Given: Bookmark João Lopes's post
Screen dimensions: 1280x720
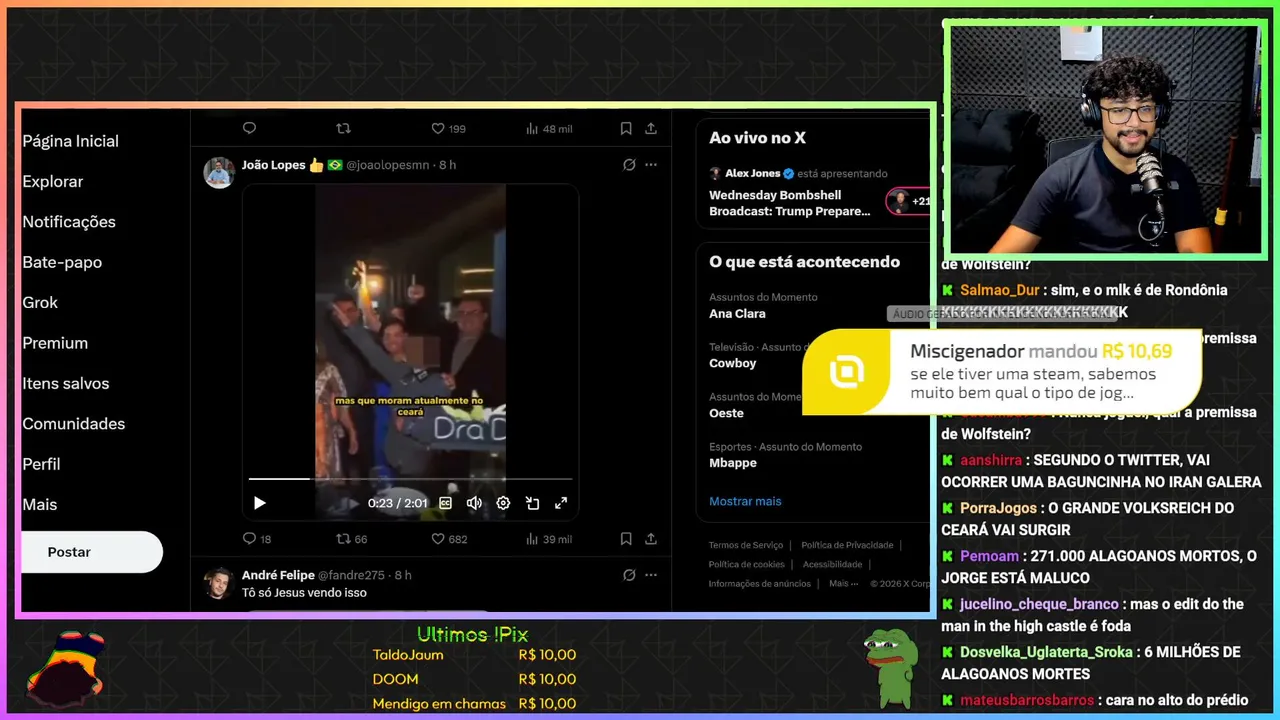Looking at the screenshot, I should click(x=626, y=539).
